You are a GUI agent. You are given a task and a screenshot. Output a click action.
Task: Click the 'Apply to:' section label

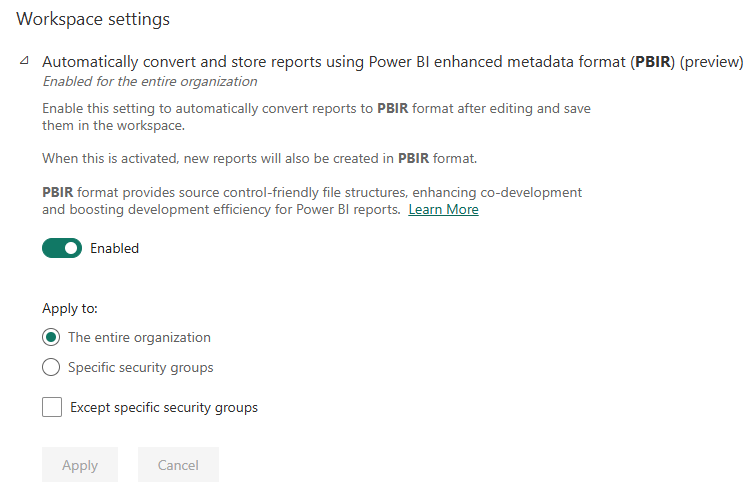click(x=70, y=309)
